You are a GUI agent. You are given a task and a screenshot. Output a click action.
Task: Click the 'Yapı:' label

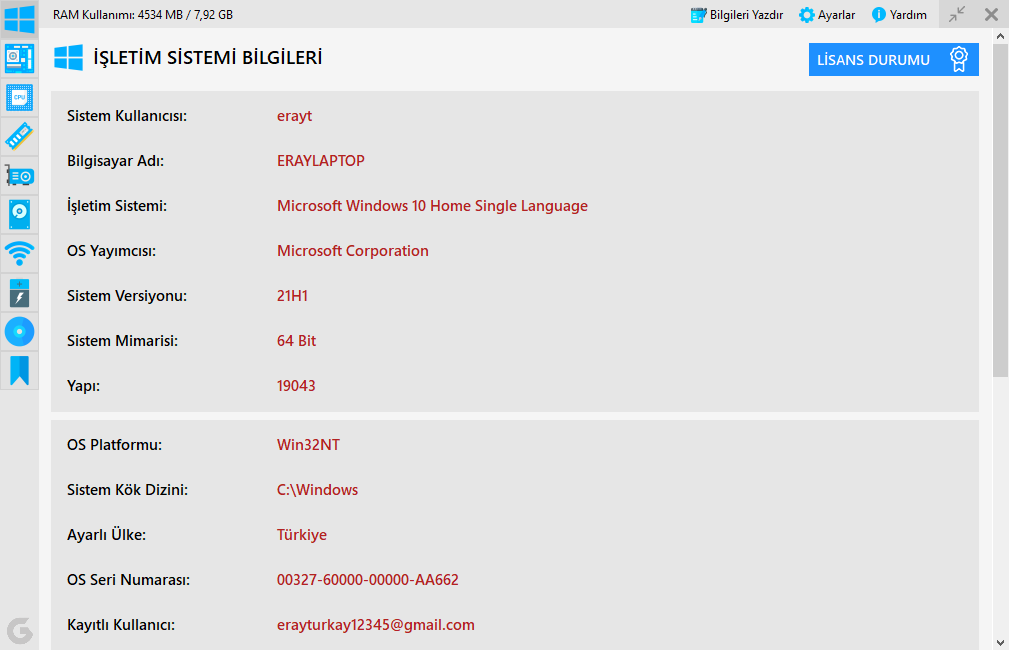[84, 386]
